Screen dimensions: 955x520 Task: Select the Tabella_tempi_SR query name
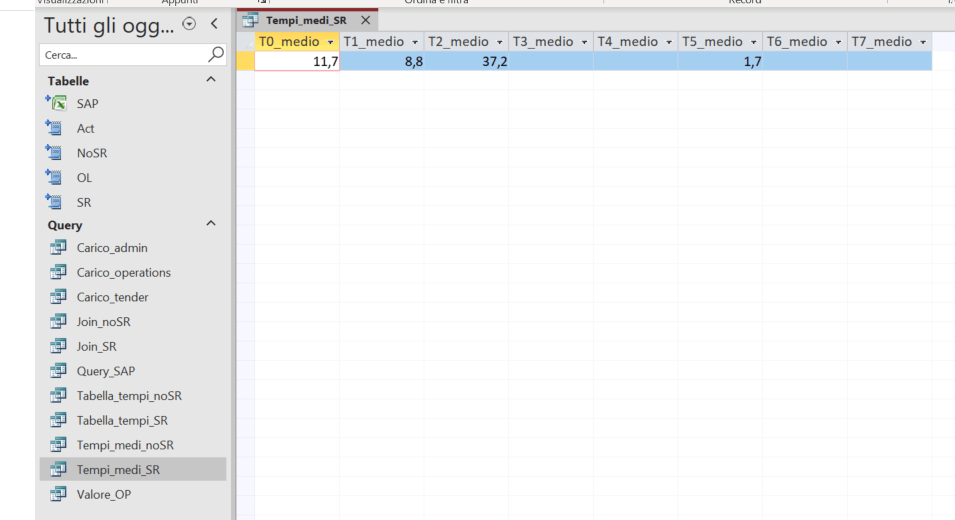tap(122, 420)
